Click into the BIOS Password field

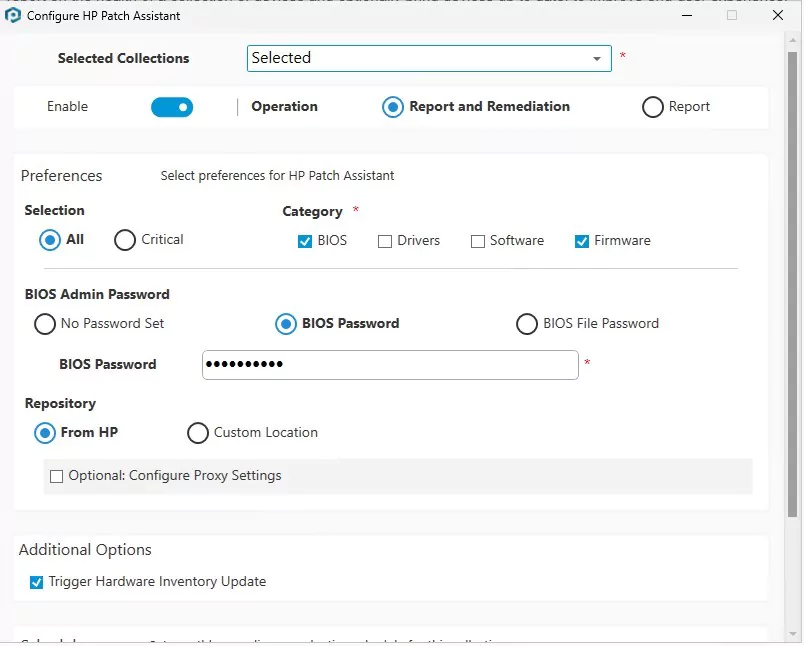(x=390, y=365)
